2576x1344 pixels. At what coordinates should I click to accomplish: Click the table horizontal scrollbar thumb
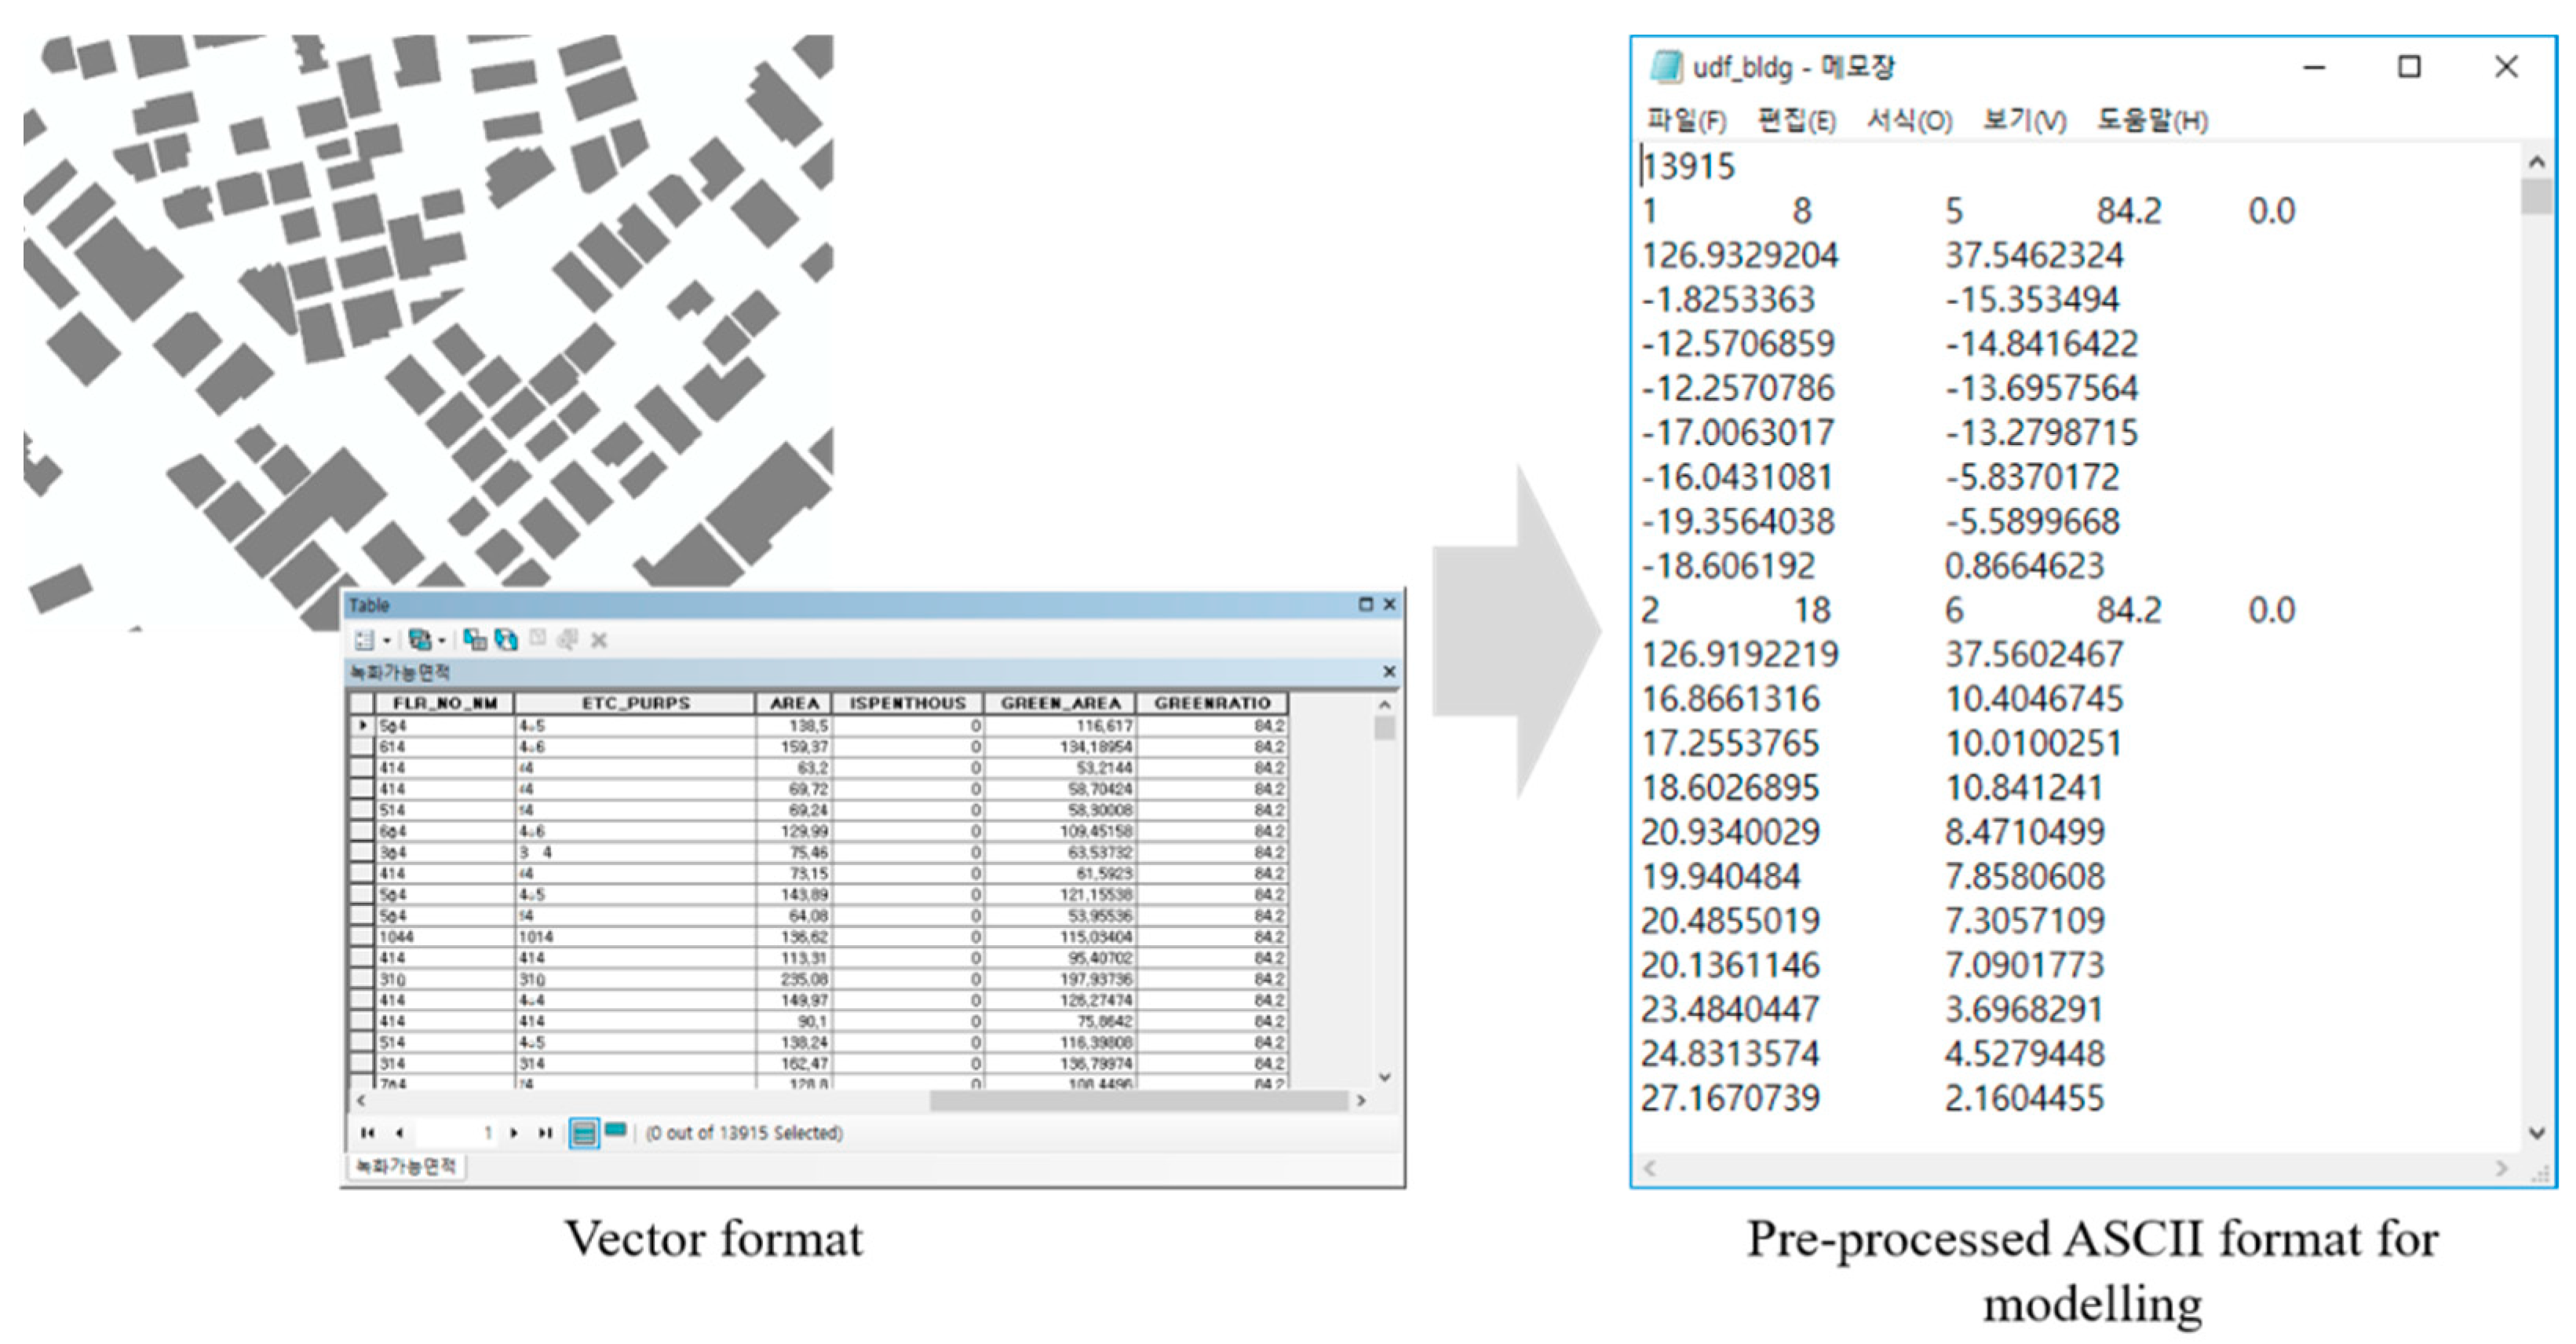[x=1138, y=1101]
